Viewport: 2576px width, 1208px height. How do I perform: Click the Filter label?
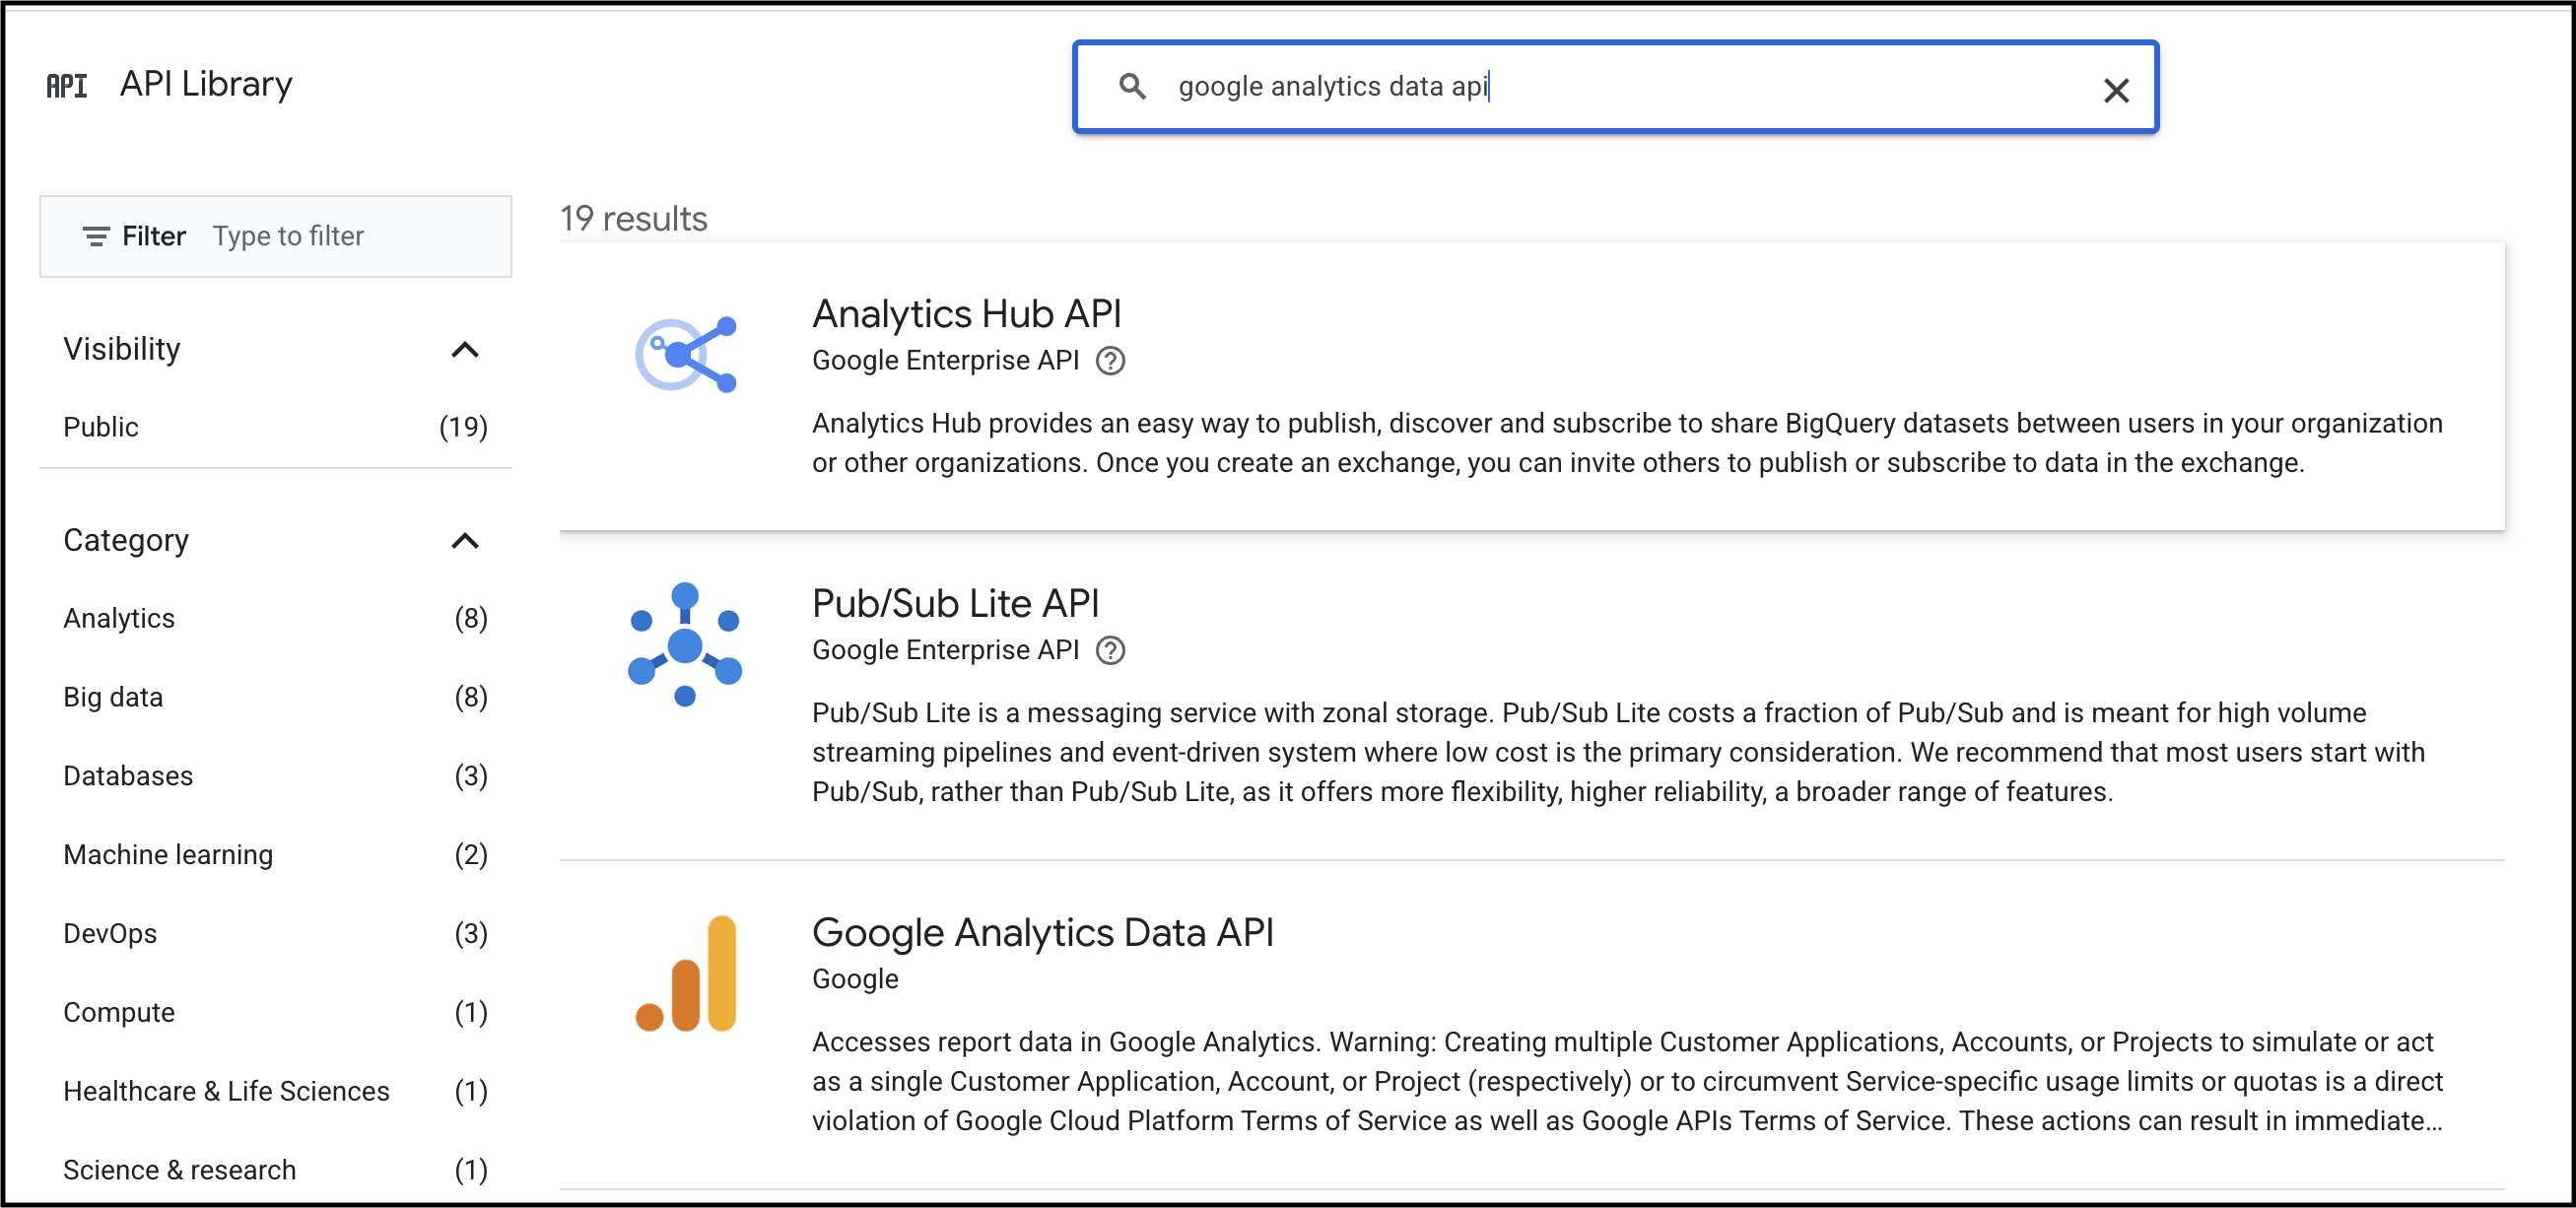[x=154, y=236]
